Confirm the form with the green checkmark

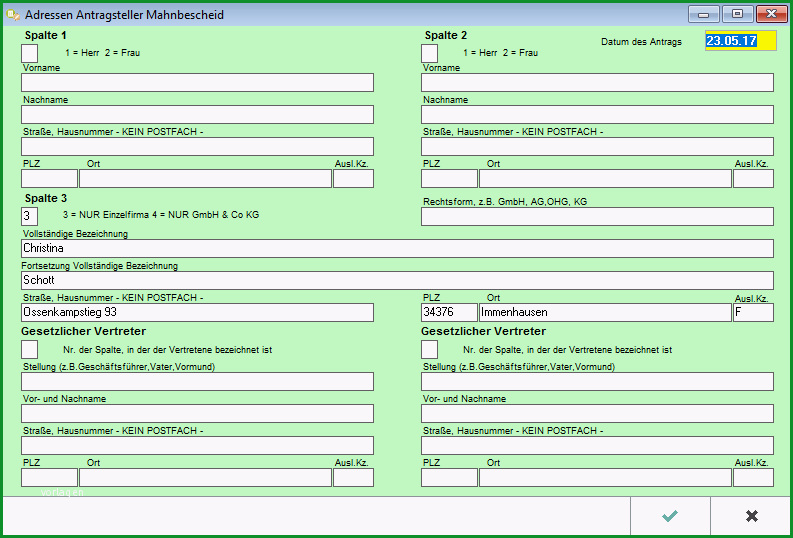pos(670,516)
